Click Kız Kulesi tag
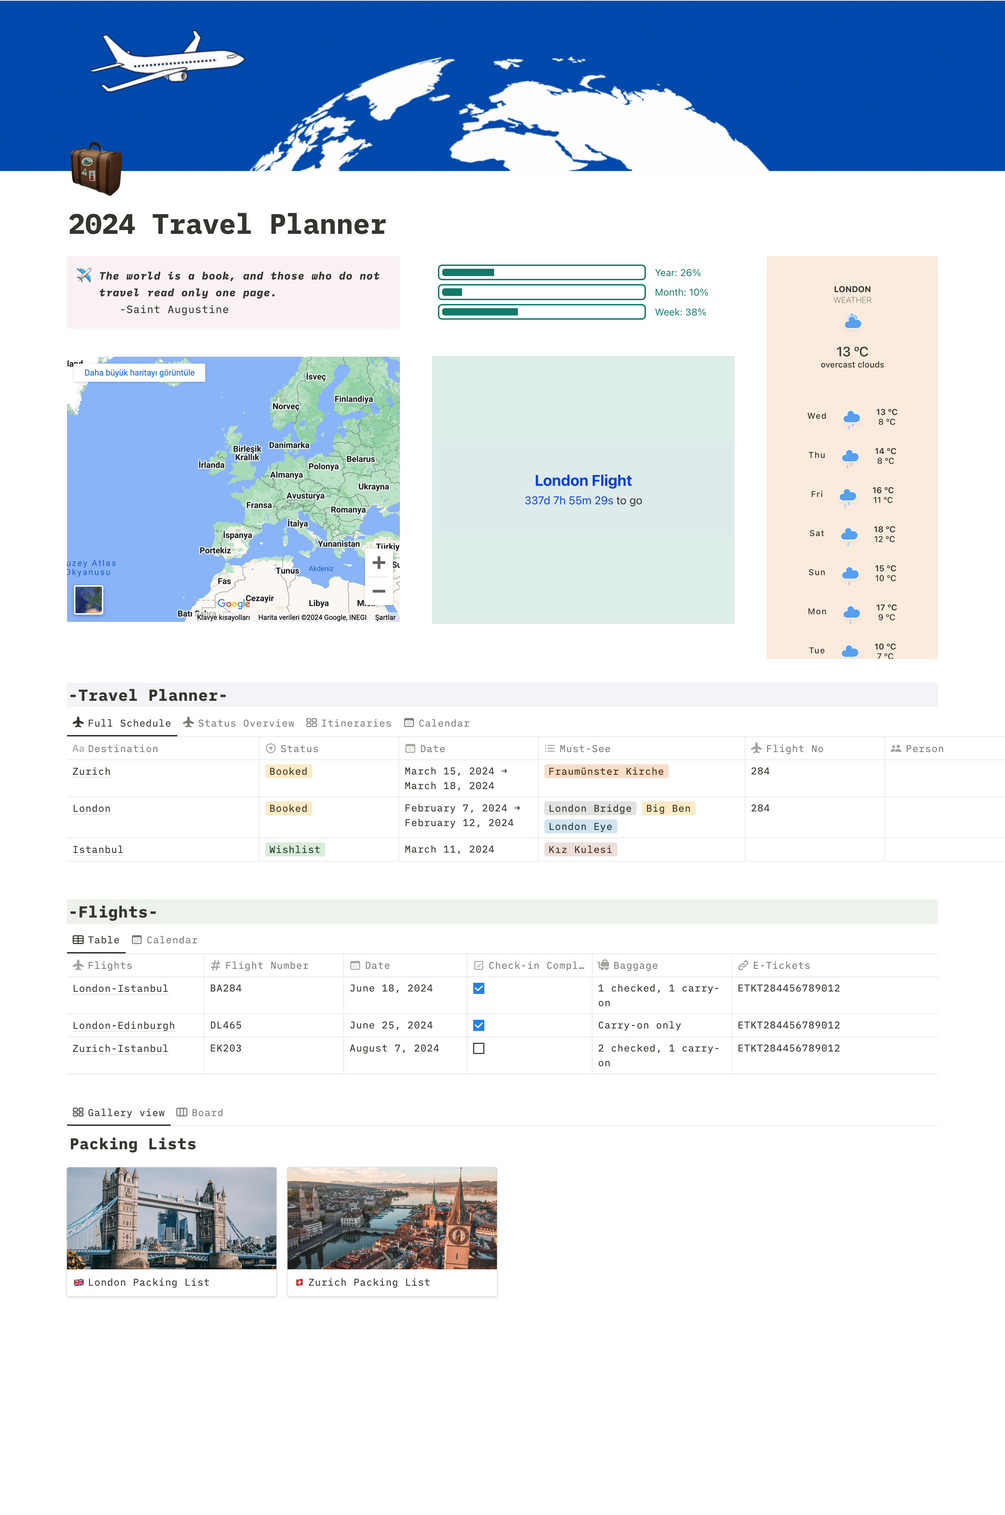 click(x=580, y=850)
